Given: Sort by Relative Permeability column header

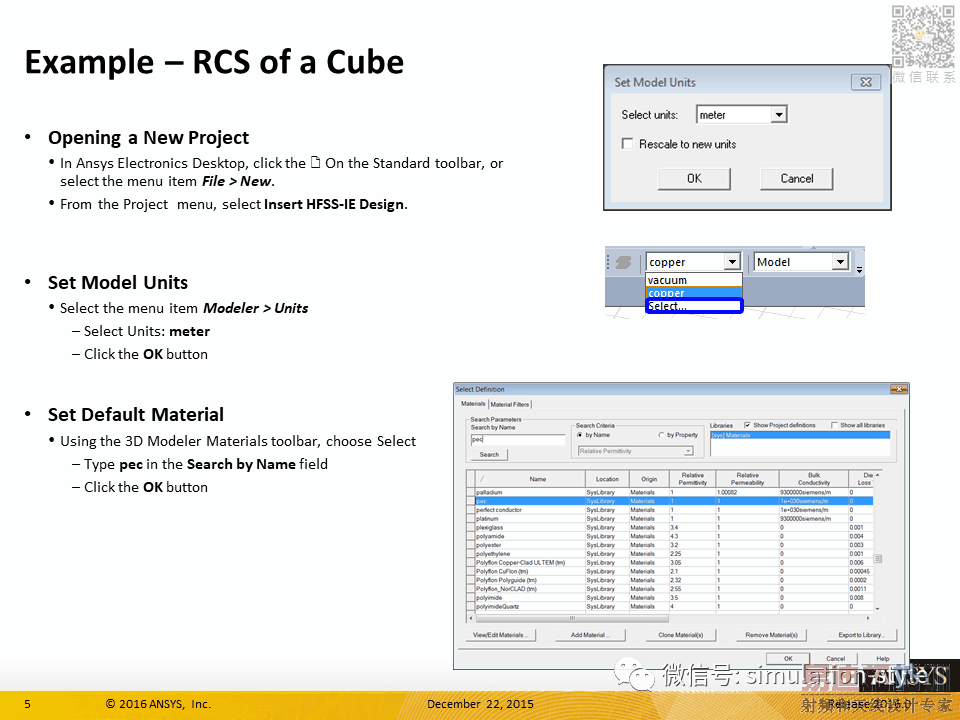Looking at the screenshot, I should [x=748, y=479].
